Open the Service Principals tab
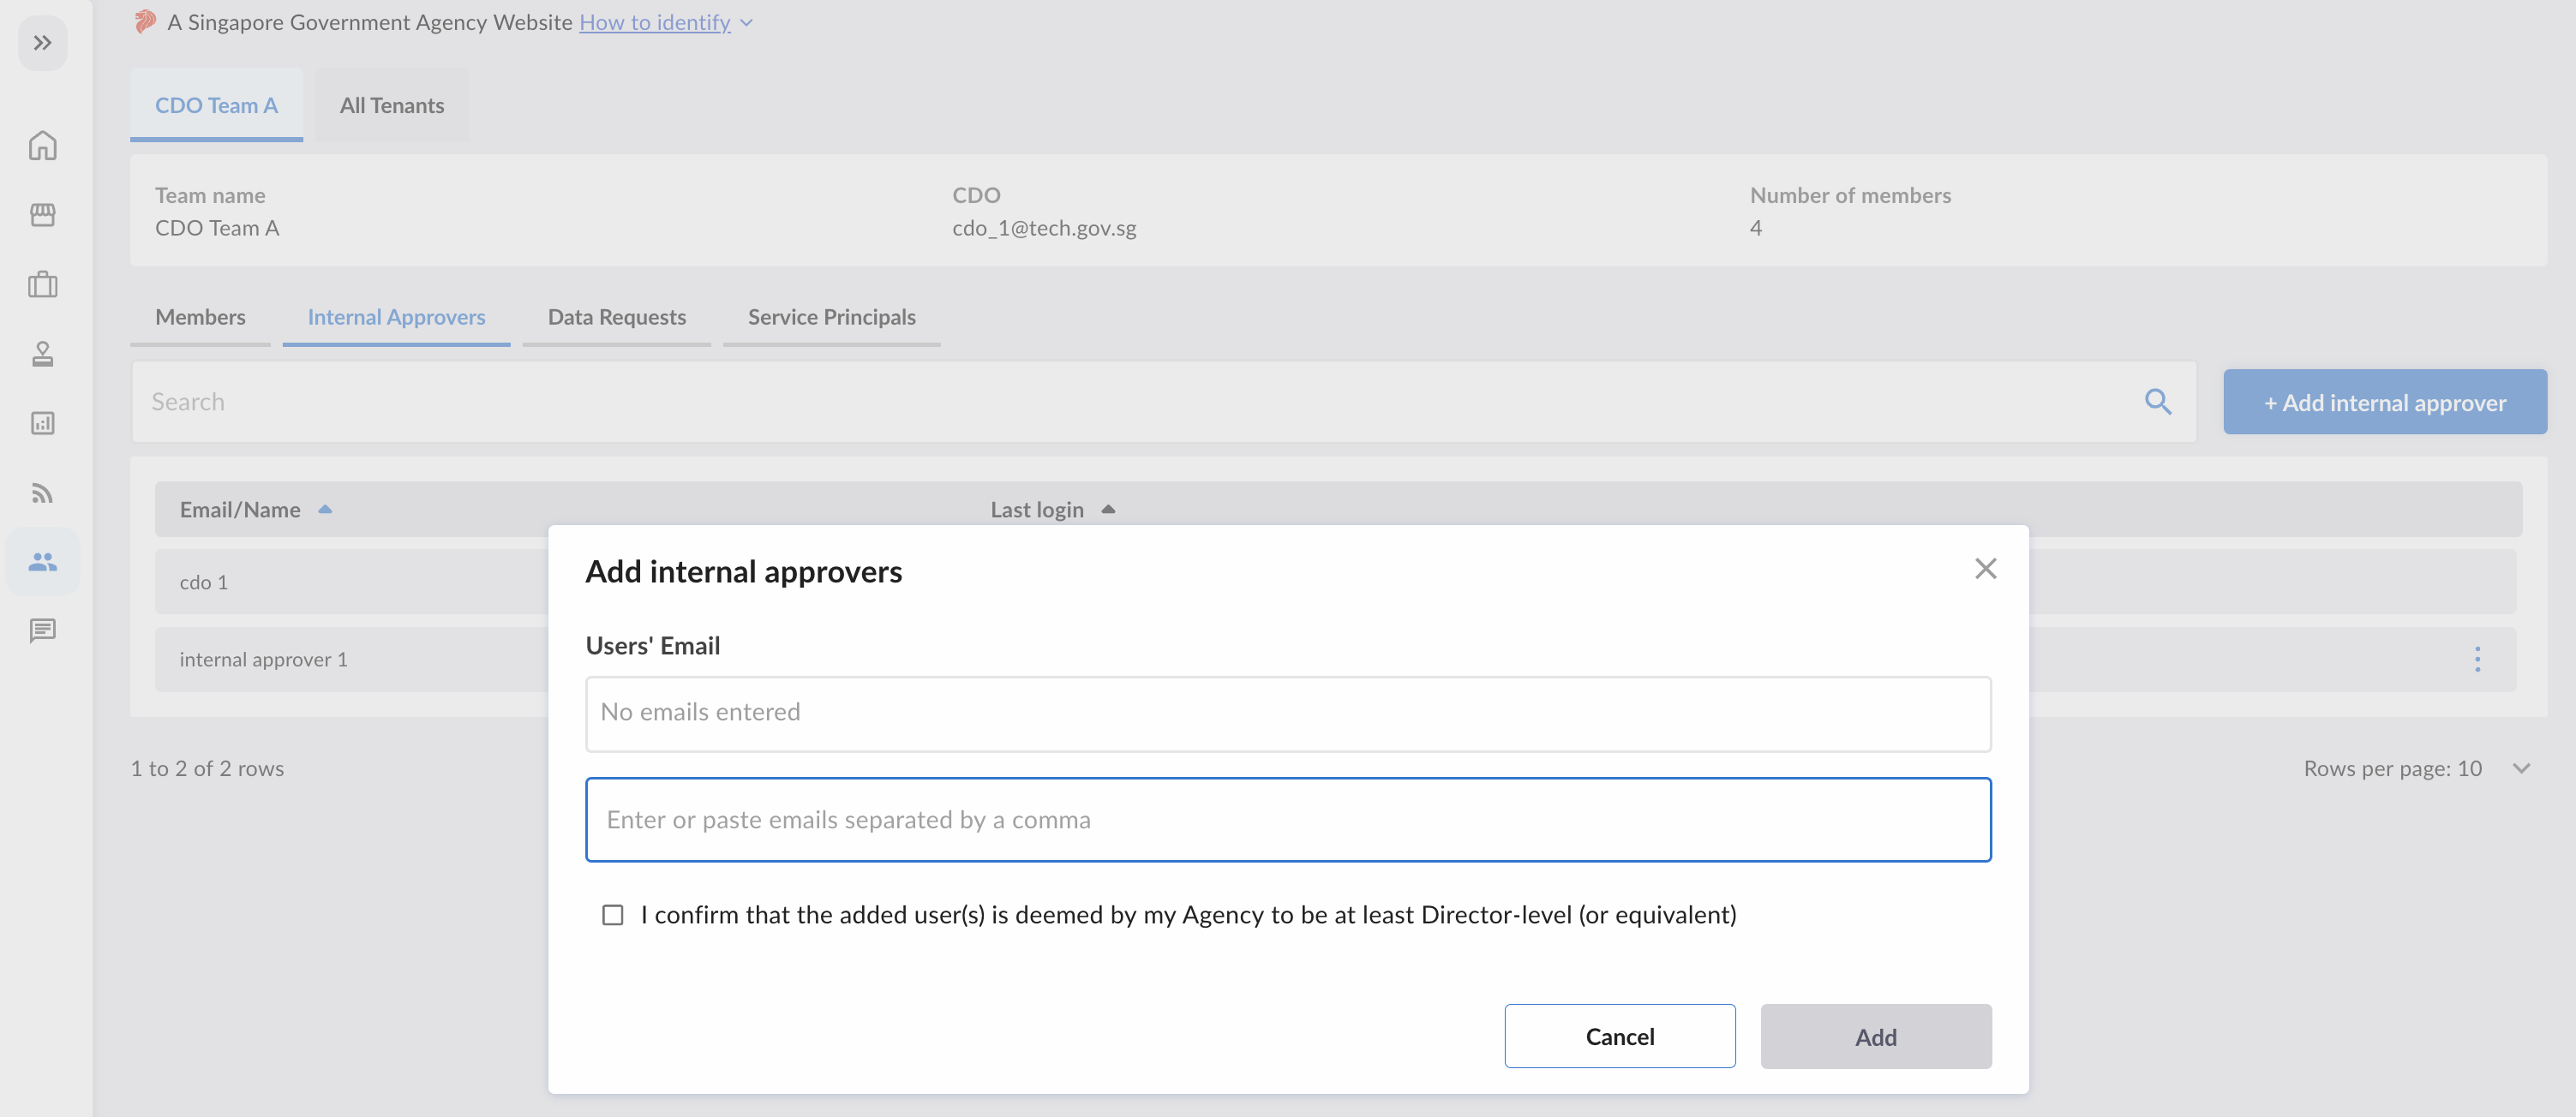This screenshot has height=1117, width=2576. pos(831,317)
